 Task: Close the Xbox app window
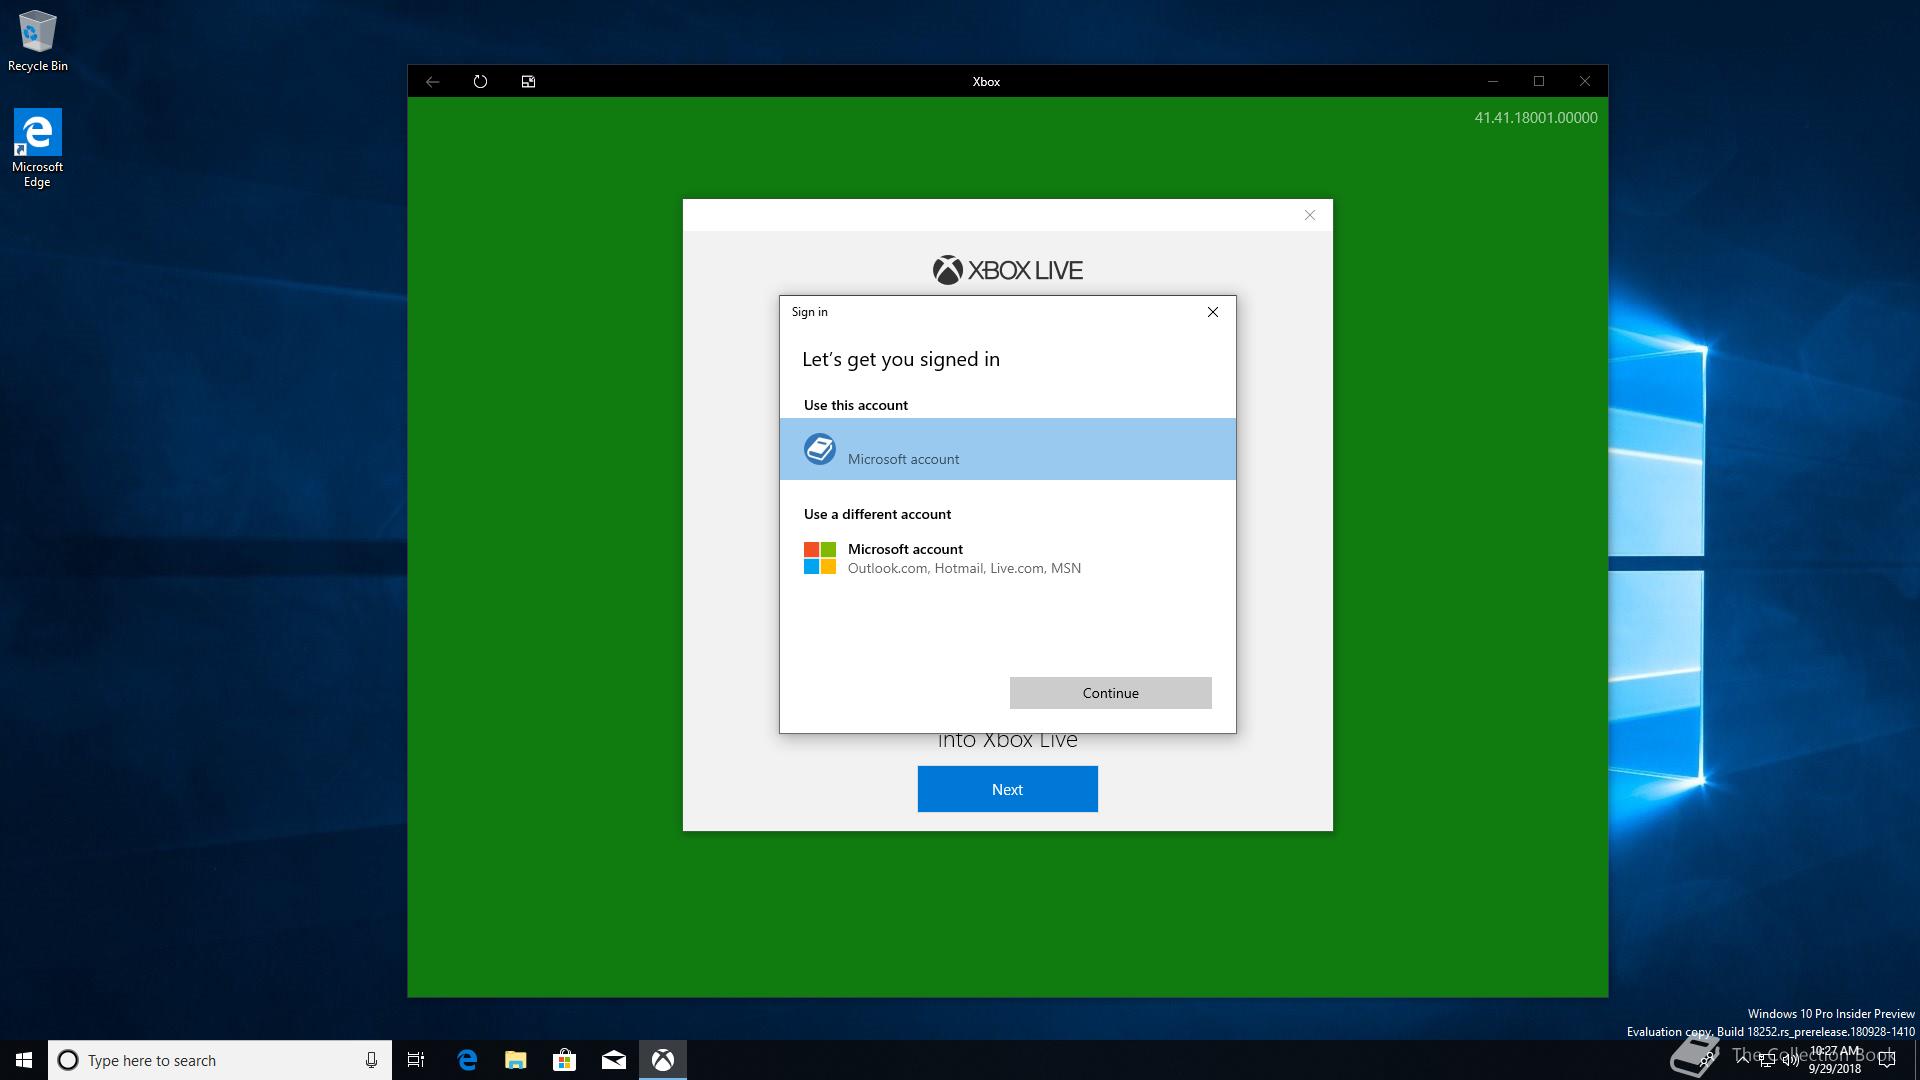tap(1585, 82)
